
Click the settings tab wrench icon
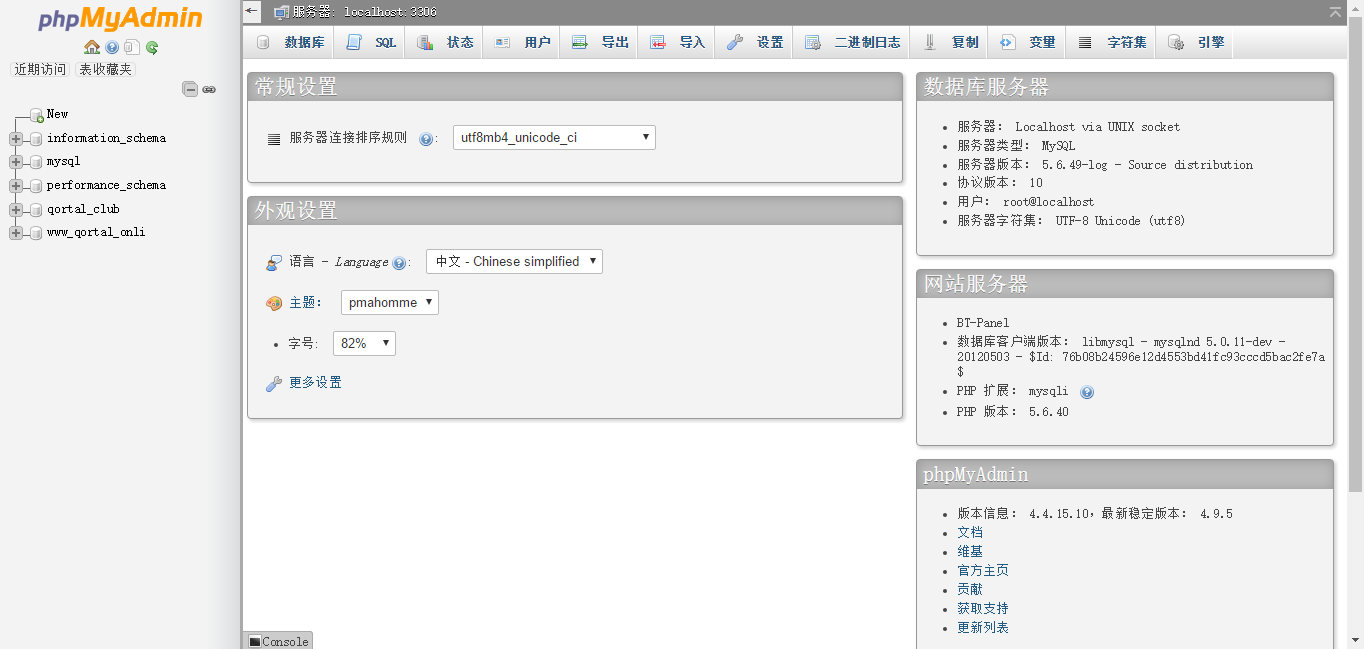point(735,42)
